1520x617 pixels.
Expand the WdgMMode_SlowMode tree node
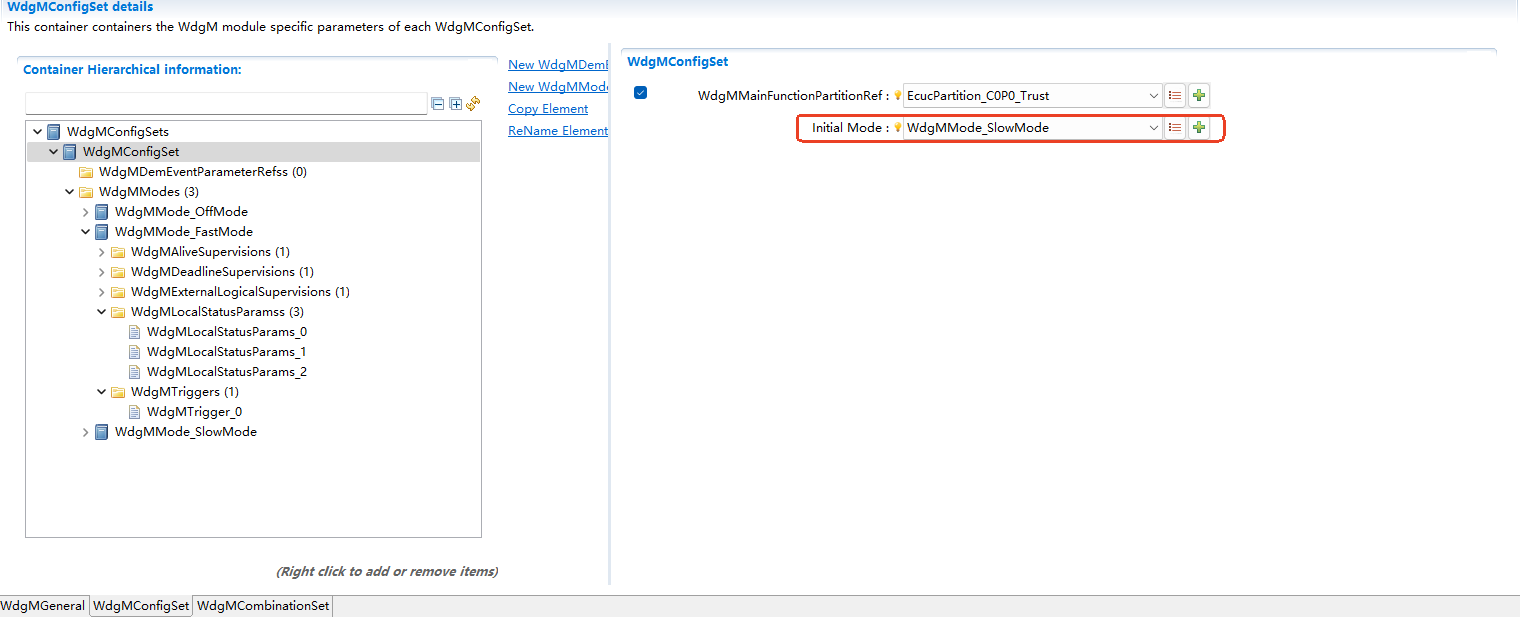86,432
